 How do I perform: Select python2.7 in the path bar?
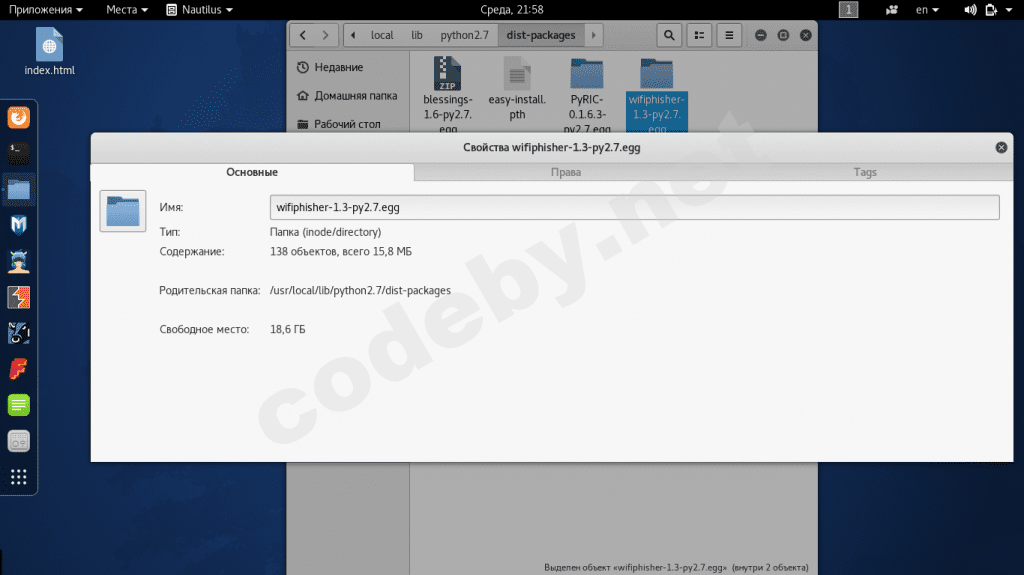464,35
